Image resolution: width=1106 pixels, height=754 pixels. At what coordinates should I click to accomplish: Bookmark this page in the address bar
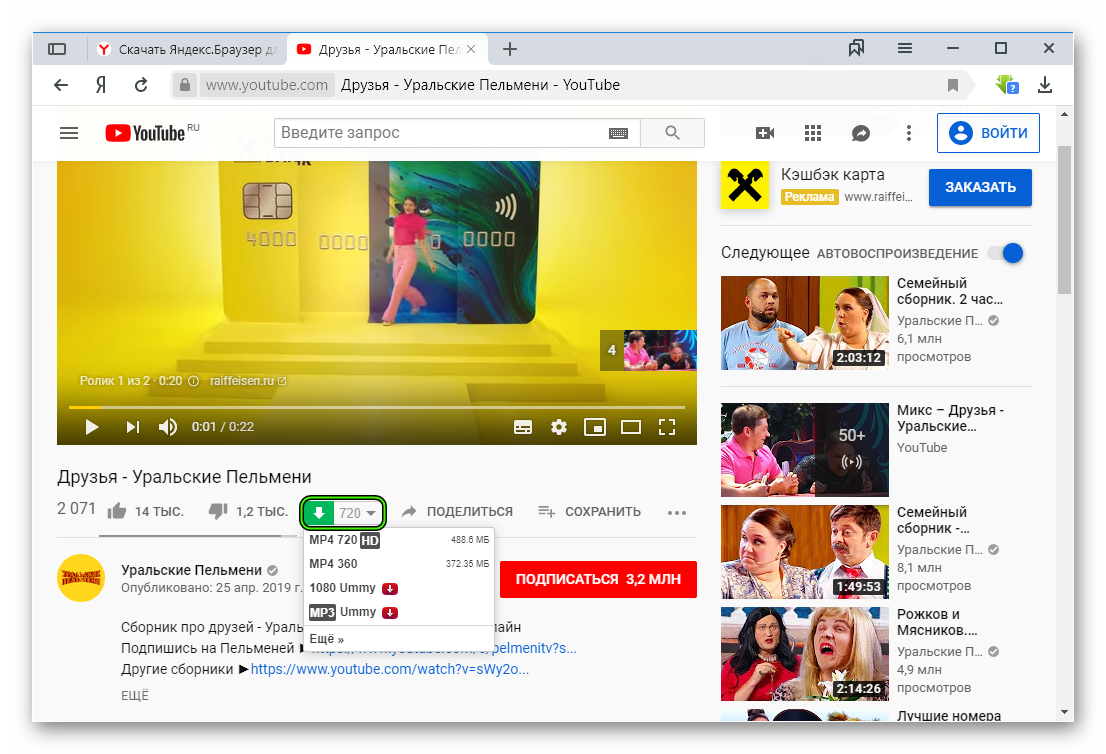pos(953,85)
